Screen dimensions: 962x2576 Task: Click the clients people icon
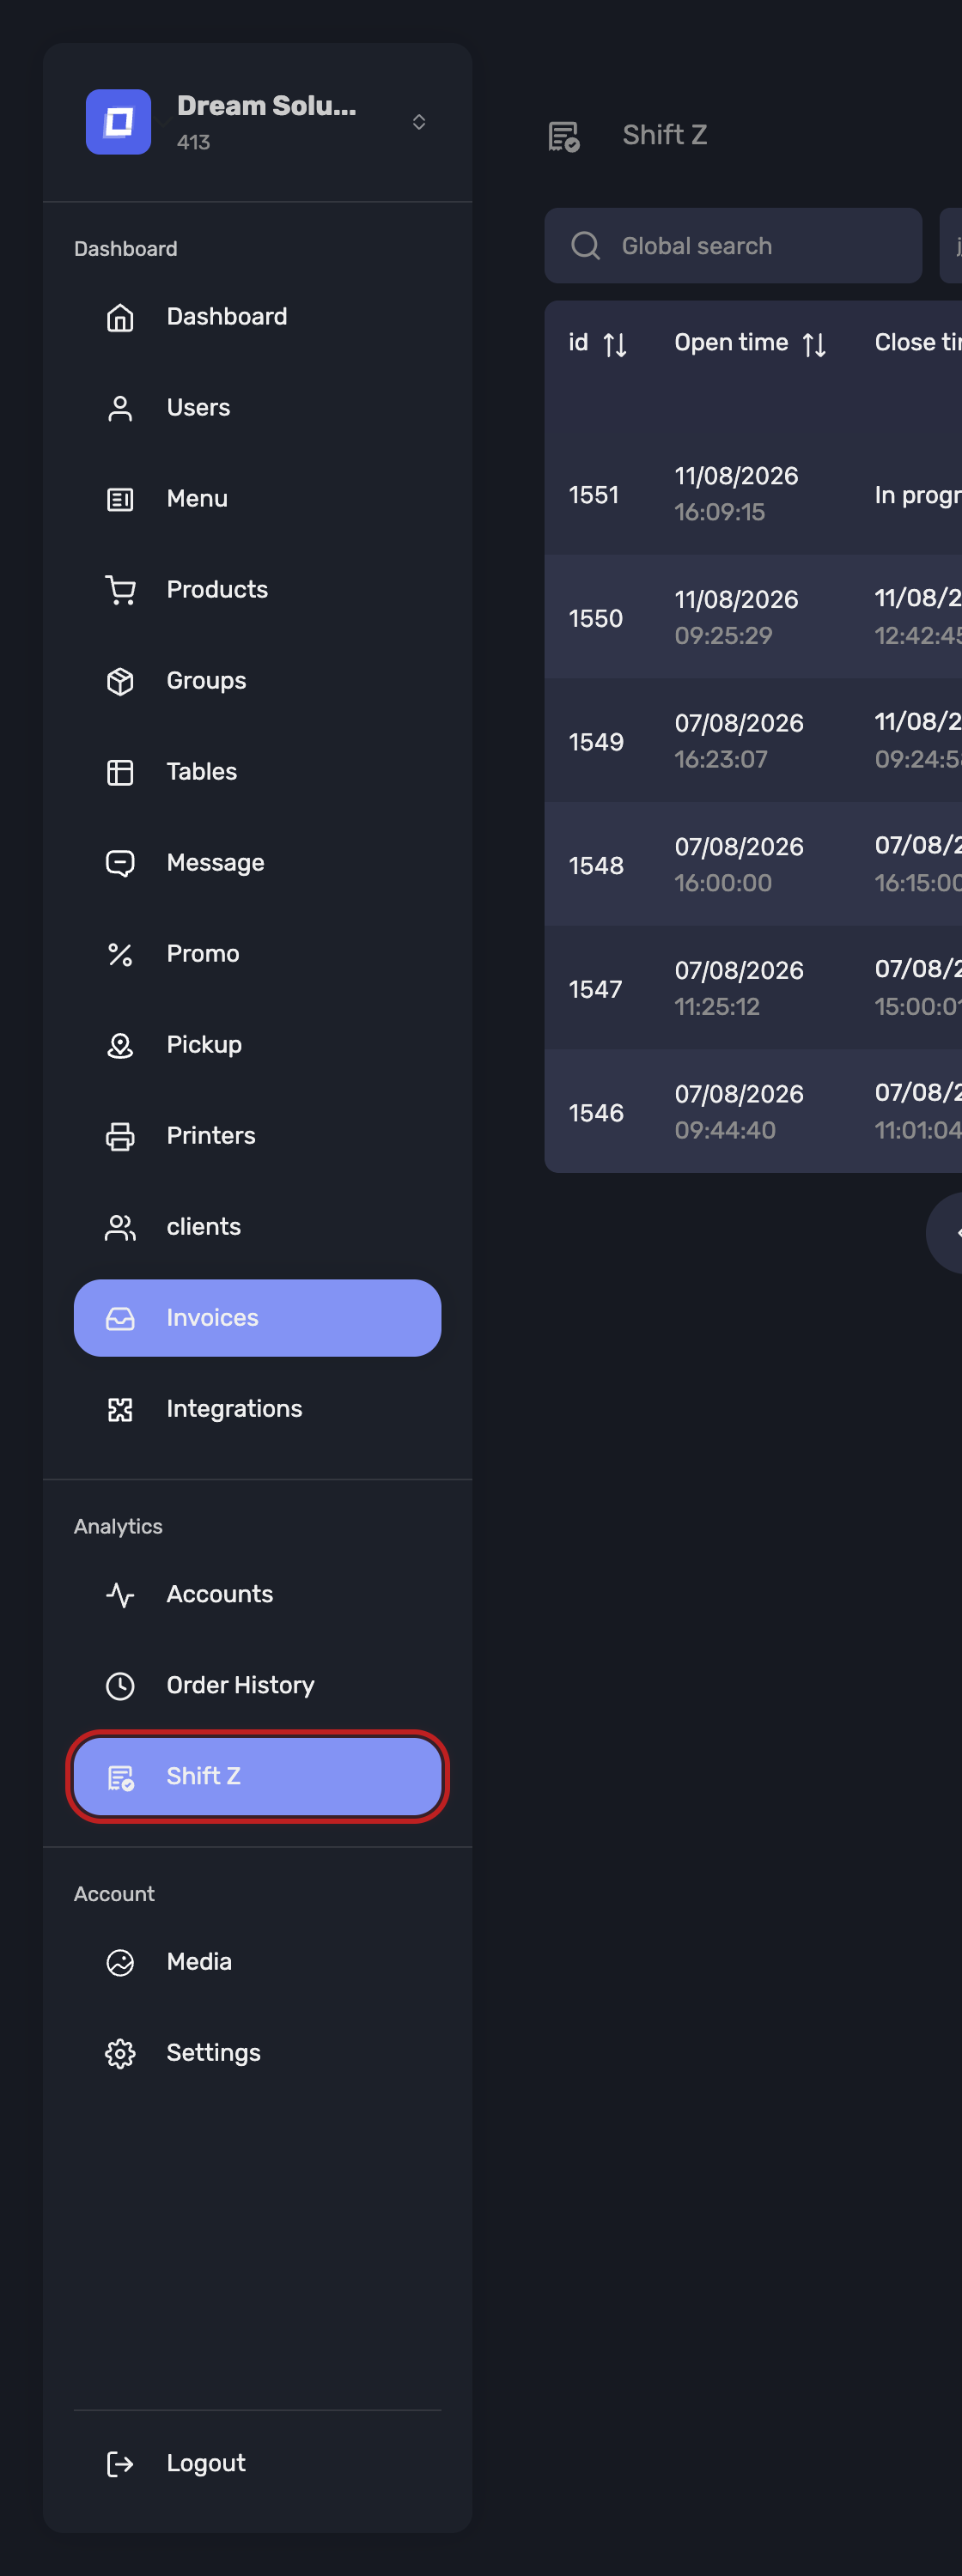[x=120, y=1227]
